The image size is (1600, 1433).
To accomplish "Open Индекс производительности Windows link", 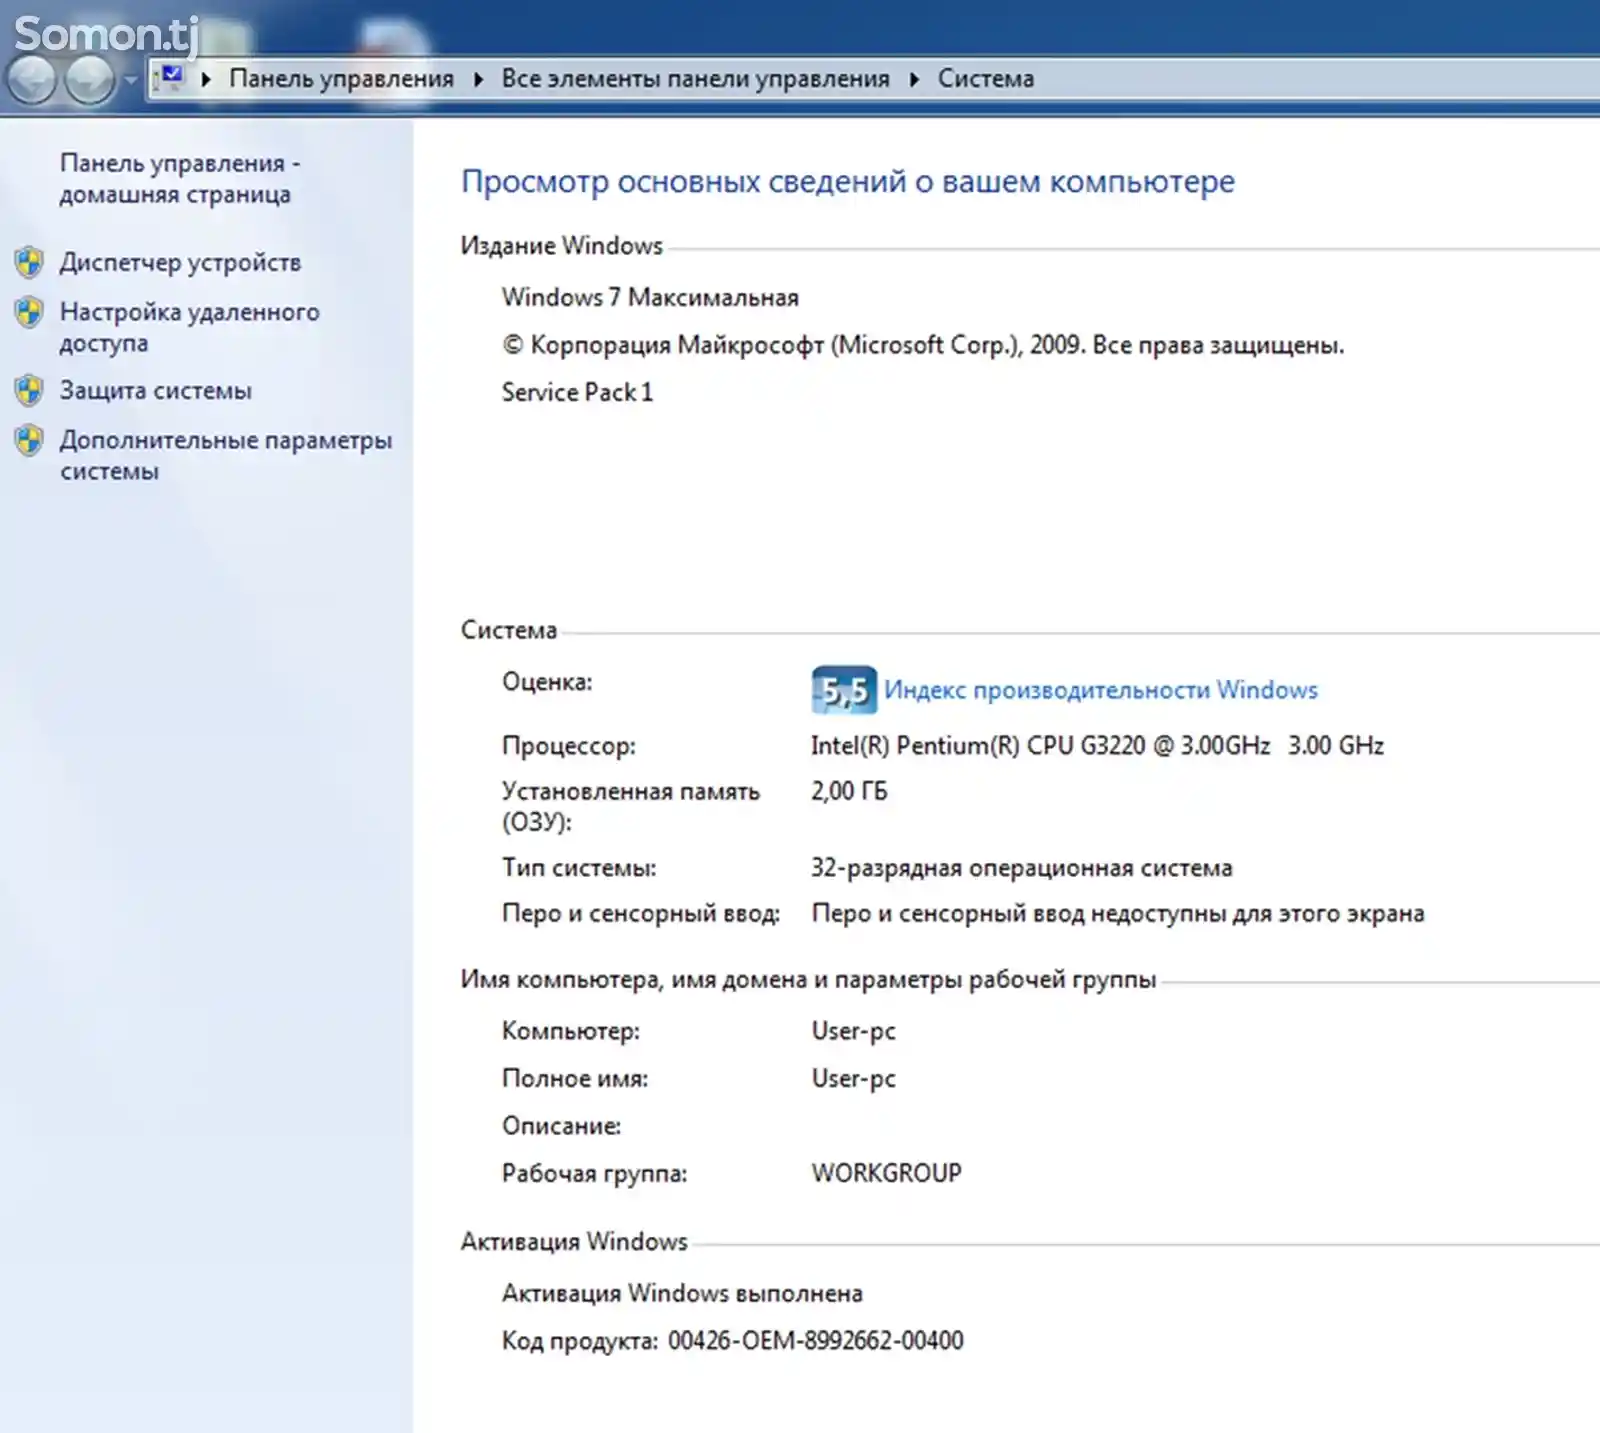I will [1101, 690].
